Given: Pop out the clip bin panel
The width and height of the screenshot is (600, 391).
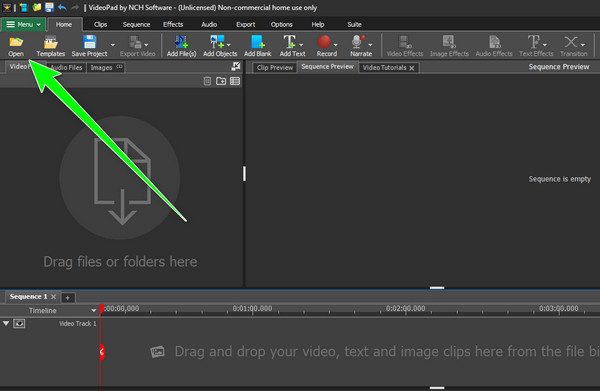Looking at the screenshot, I should click(x=236, y=67).
